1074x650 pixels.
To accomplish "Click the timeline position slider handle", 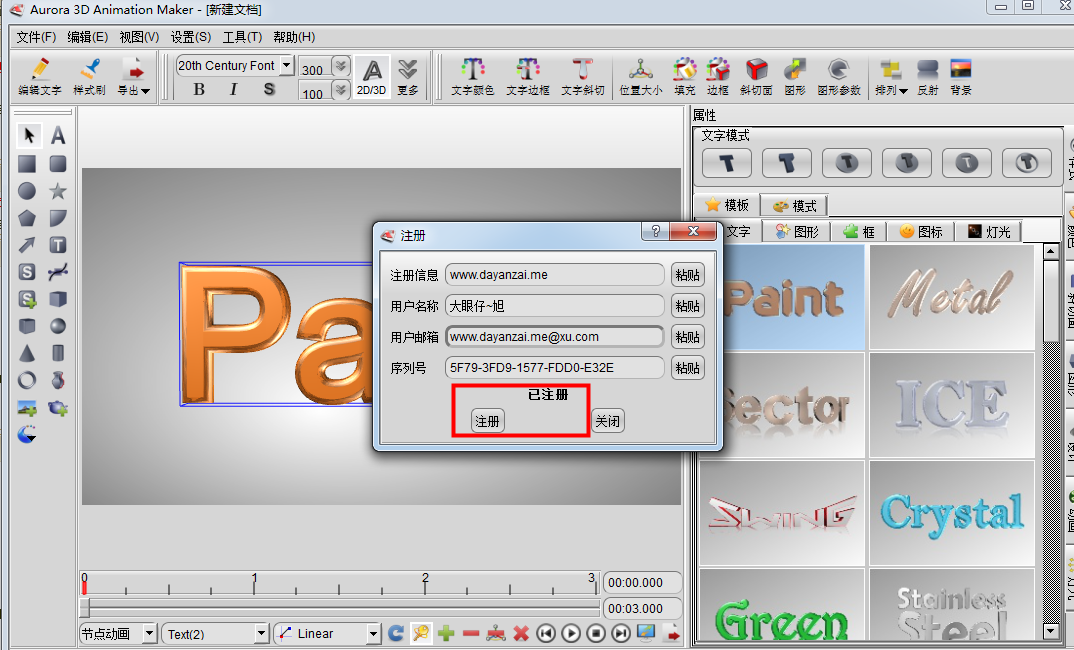I will 85,608.
